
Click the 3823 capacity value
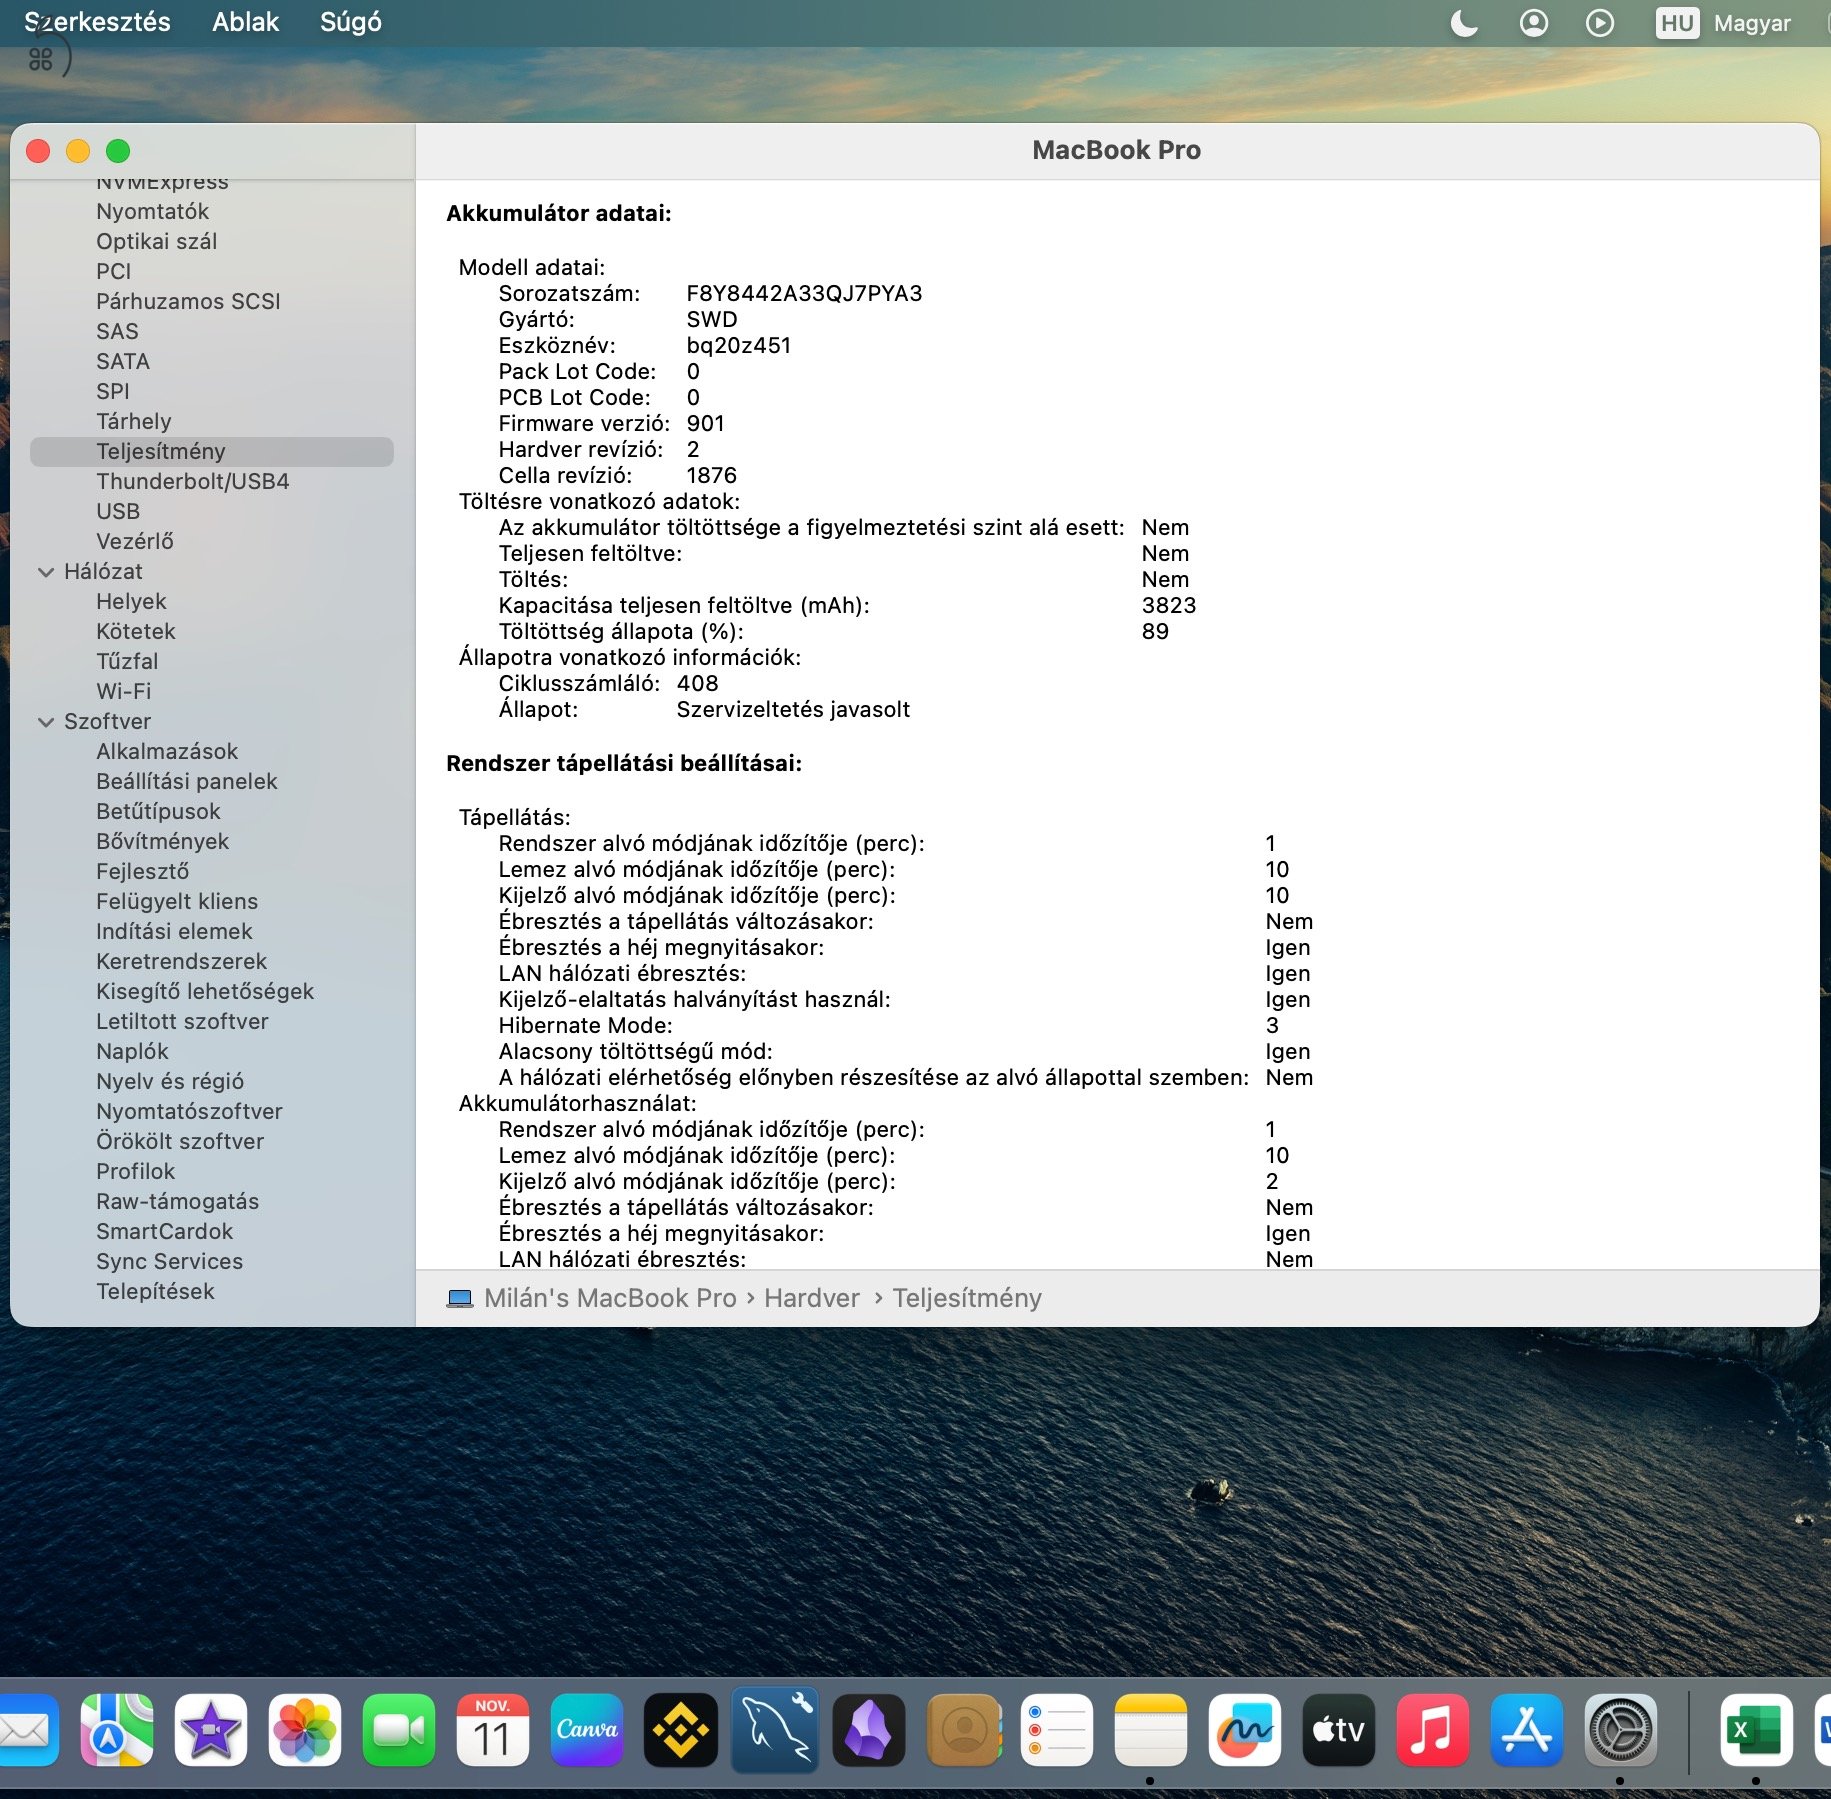(x=1168, y=606)
